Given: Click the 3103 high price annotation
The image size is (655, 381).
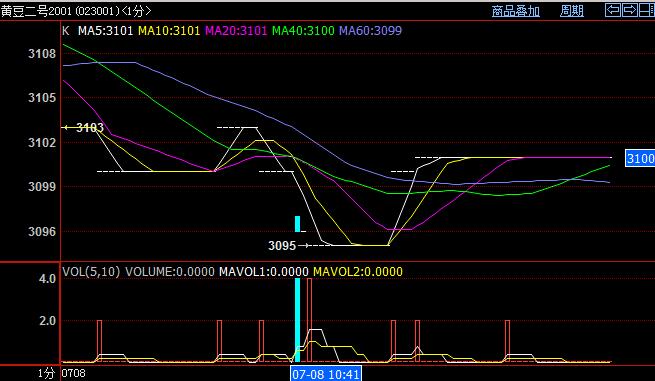Looking at the screenshot, I should [x=89, y=127].
